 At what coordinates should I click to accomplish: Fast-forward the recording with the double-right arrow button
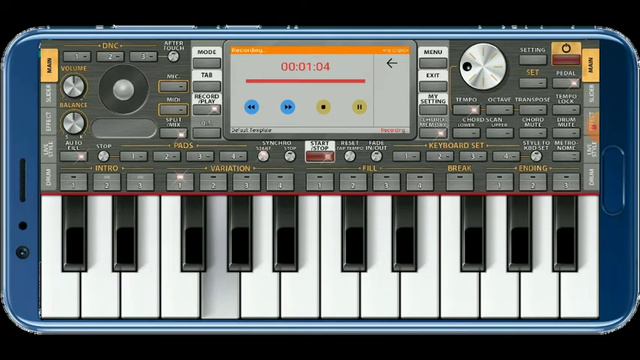(288, 107)
